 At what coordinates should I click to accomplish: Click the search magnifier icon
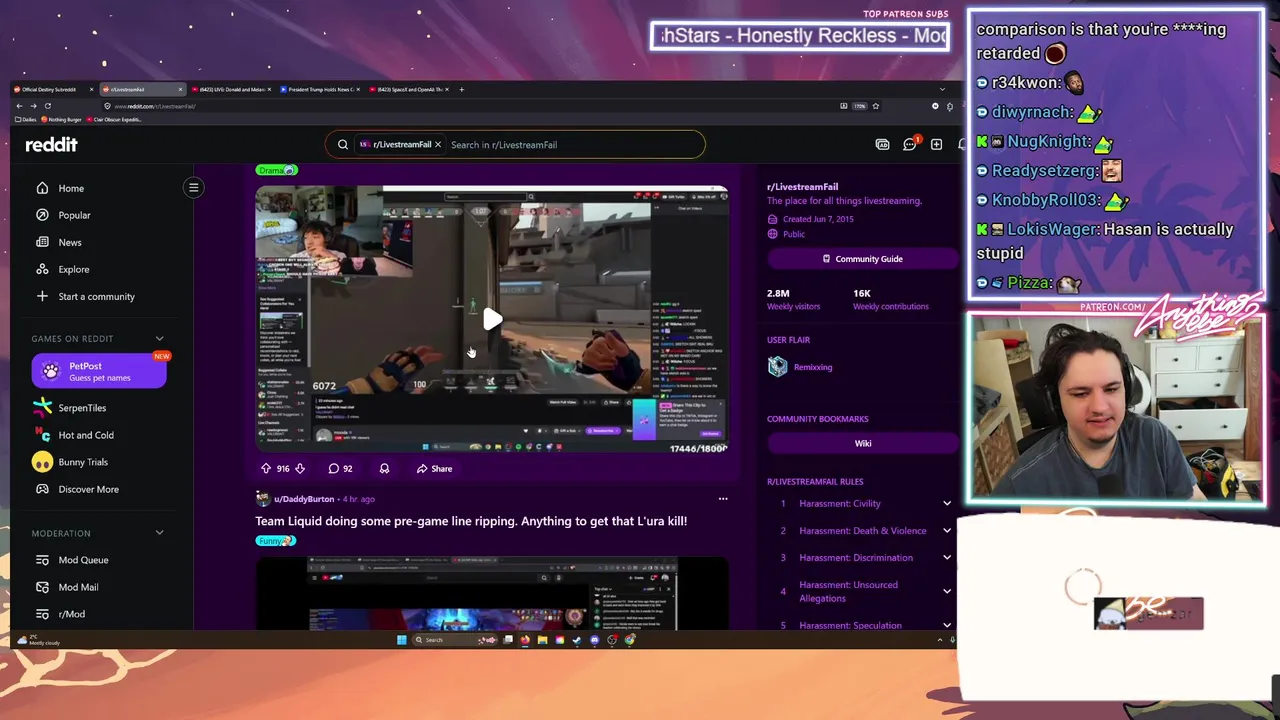(343, 145)
